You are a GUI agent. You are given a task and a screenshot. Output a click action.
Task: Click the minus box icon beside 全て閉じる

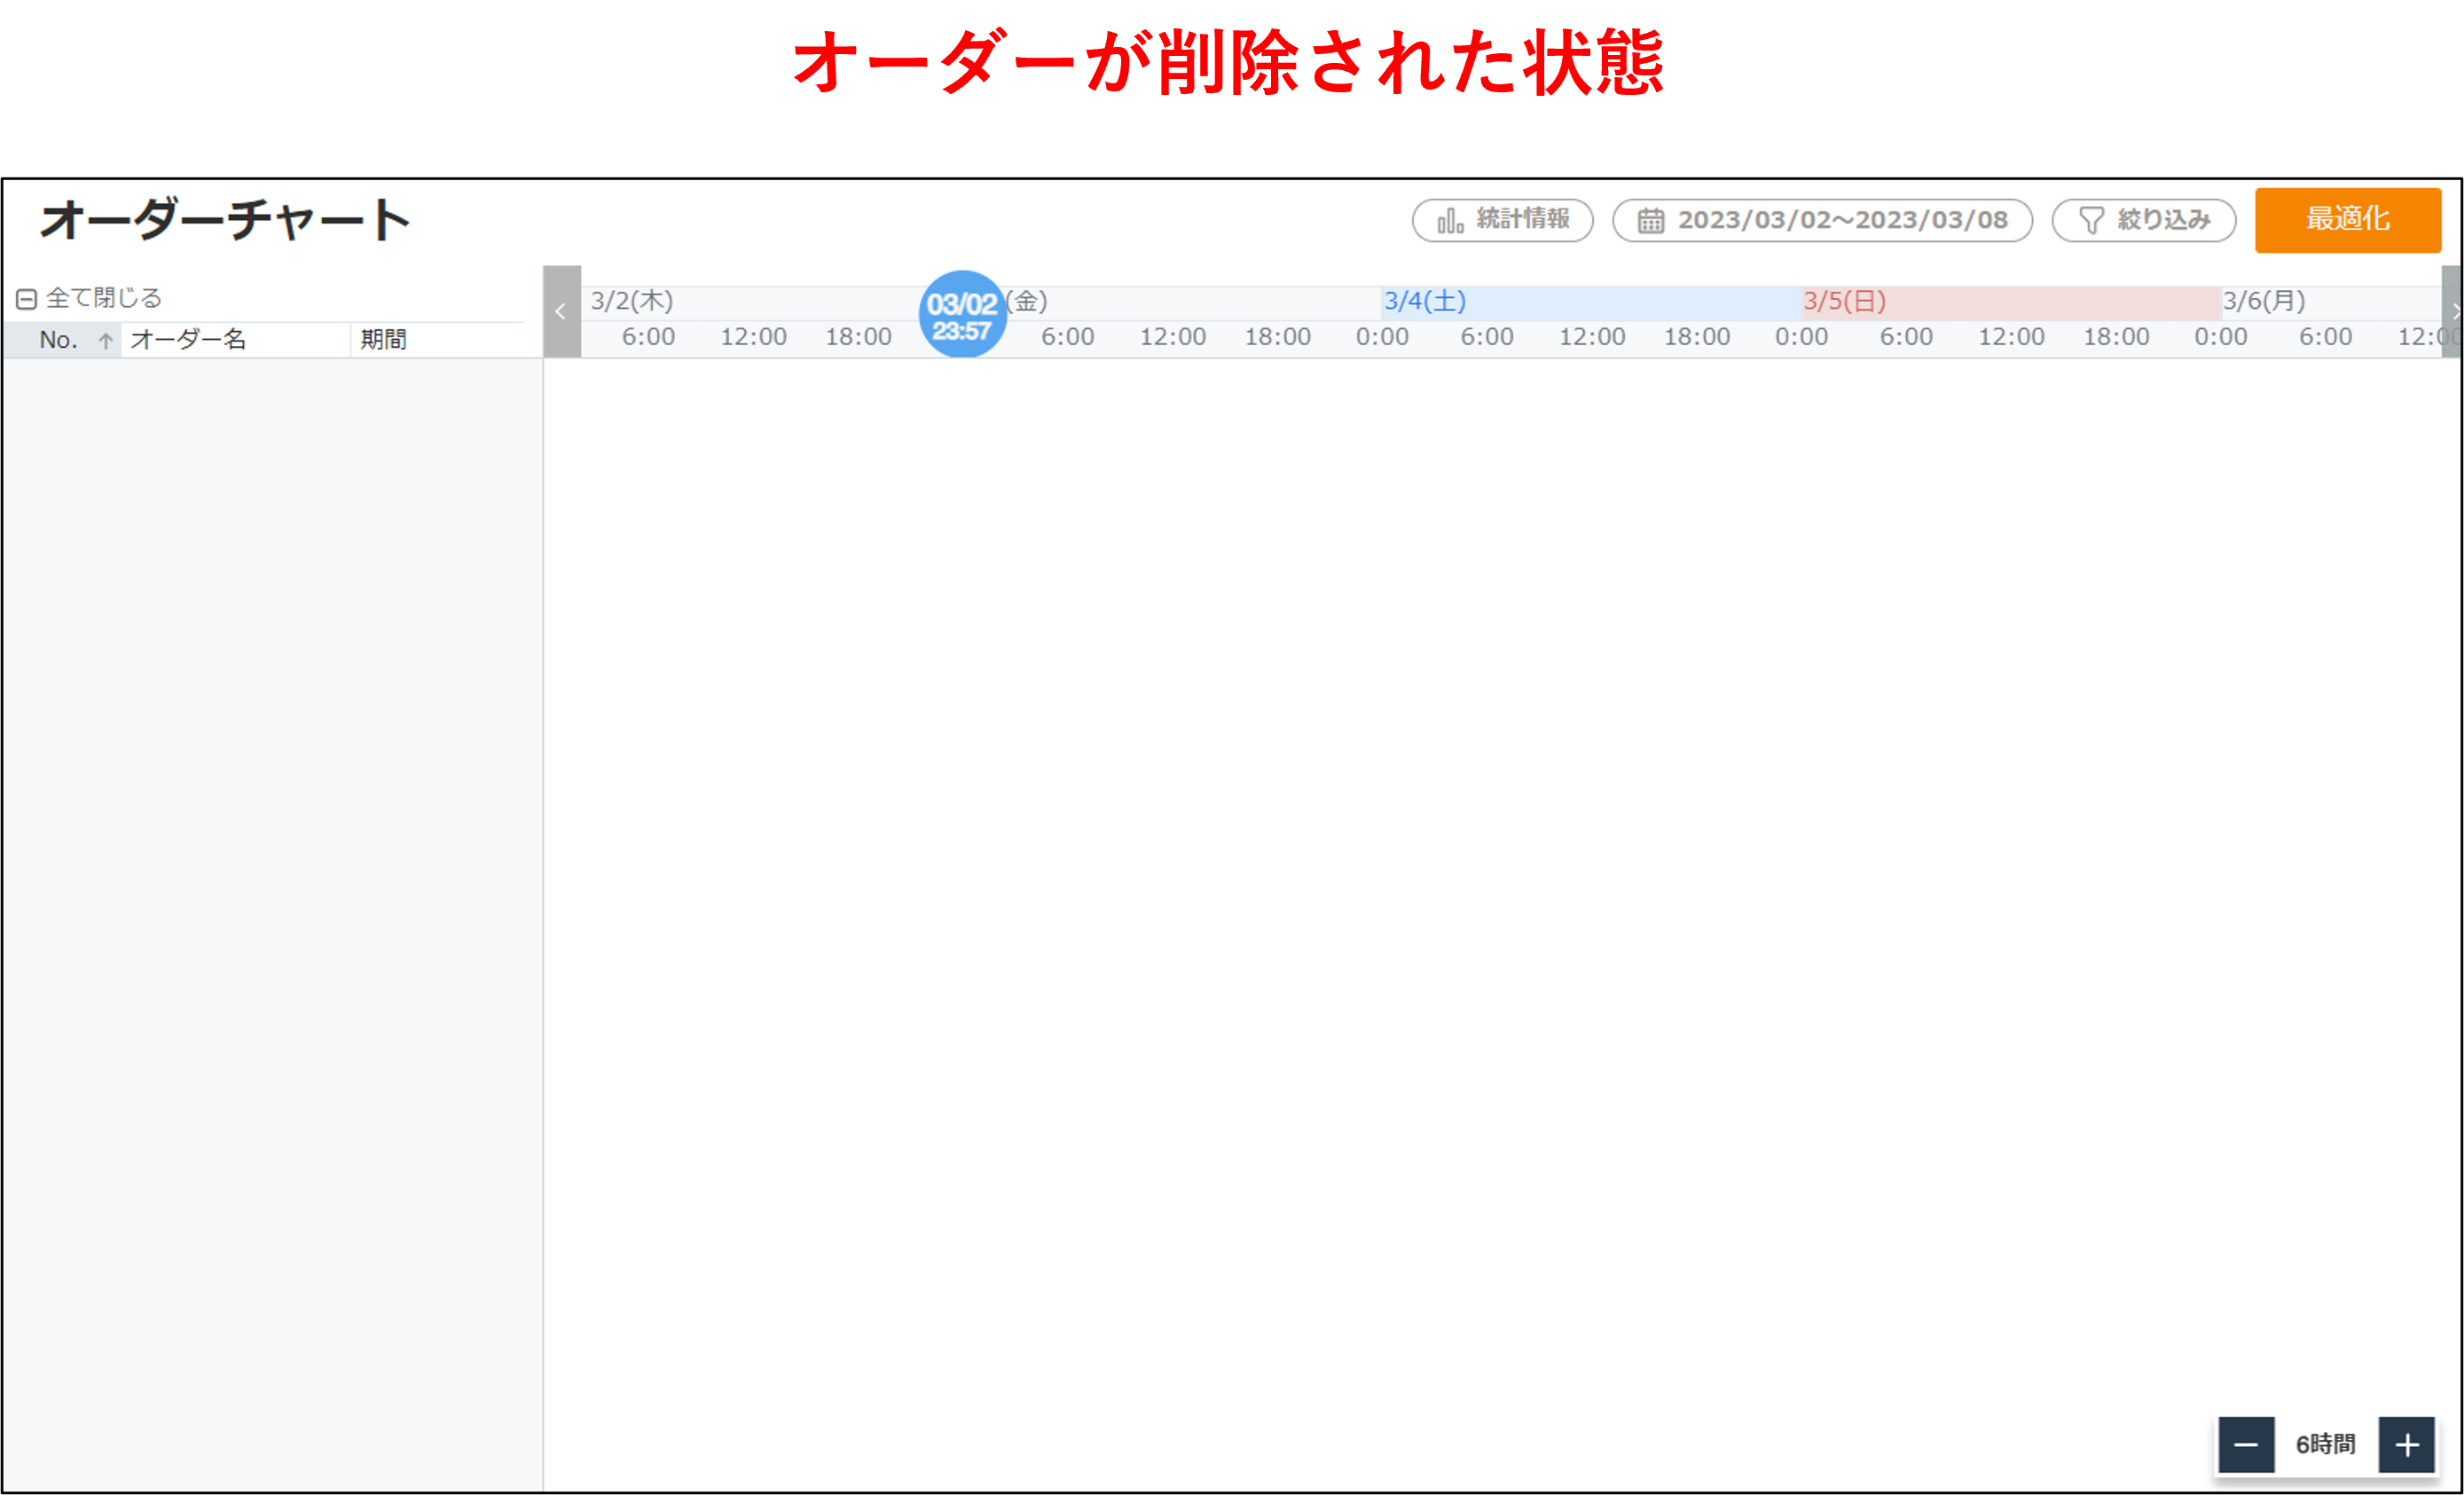(27, 299)
